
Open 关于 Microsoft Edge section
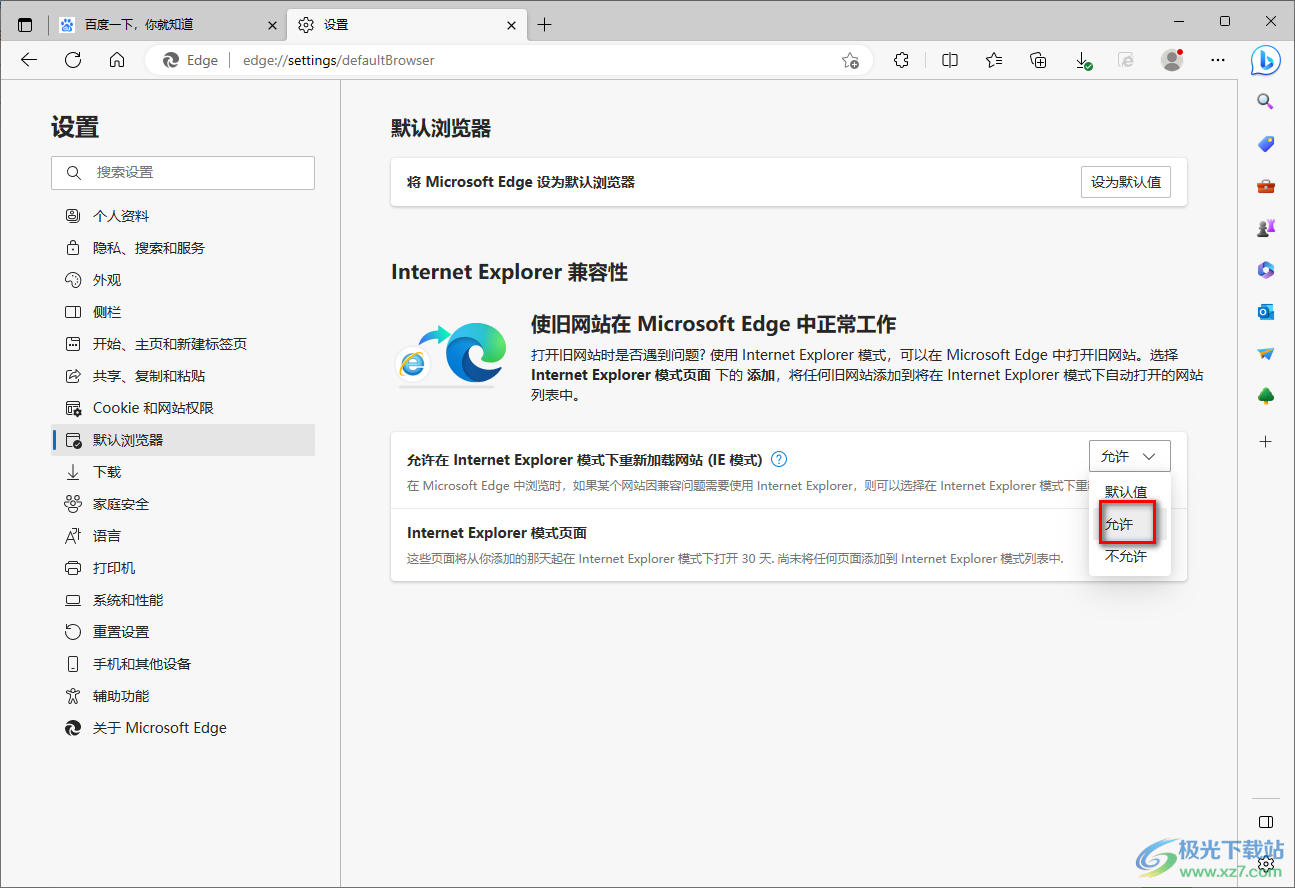[x=183, y=728]
